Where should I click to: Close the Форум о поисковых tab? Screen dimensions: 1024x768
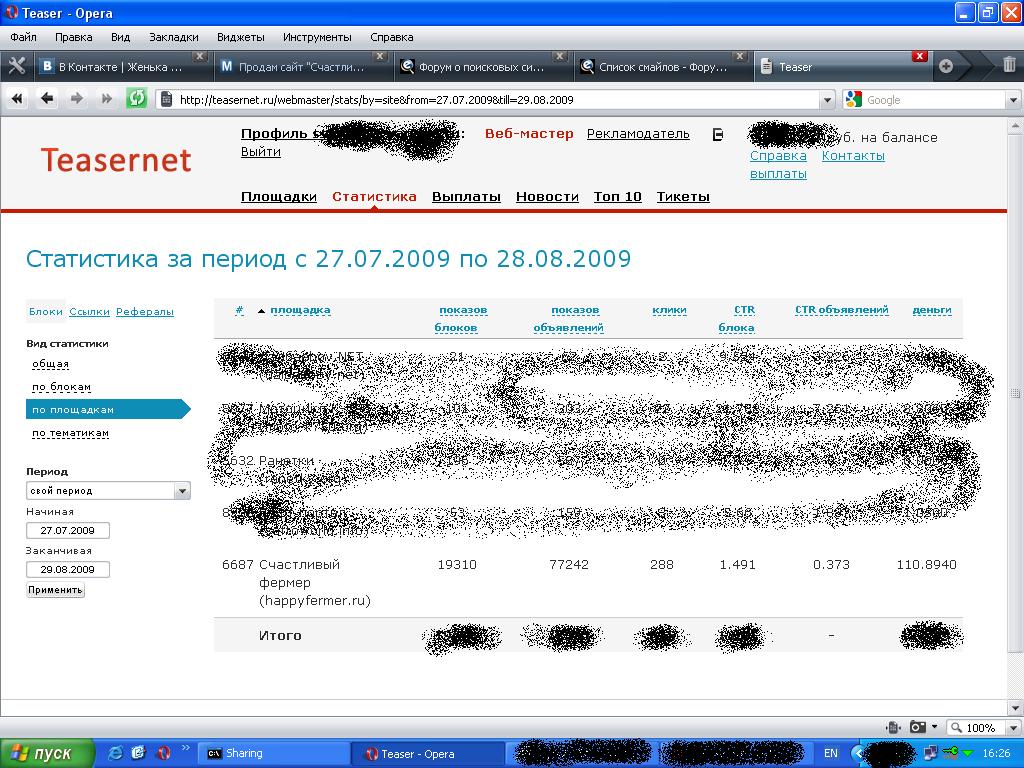(559, 56)
